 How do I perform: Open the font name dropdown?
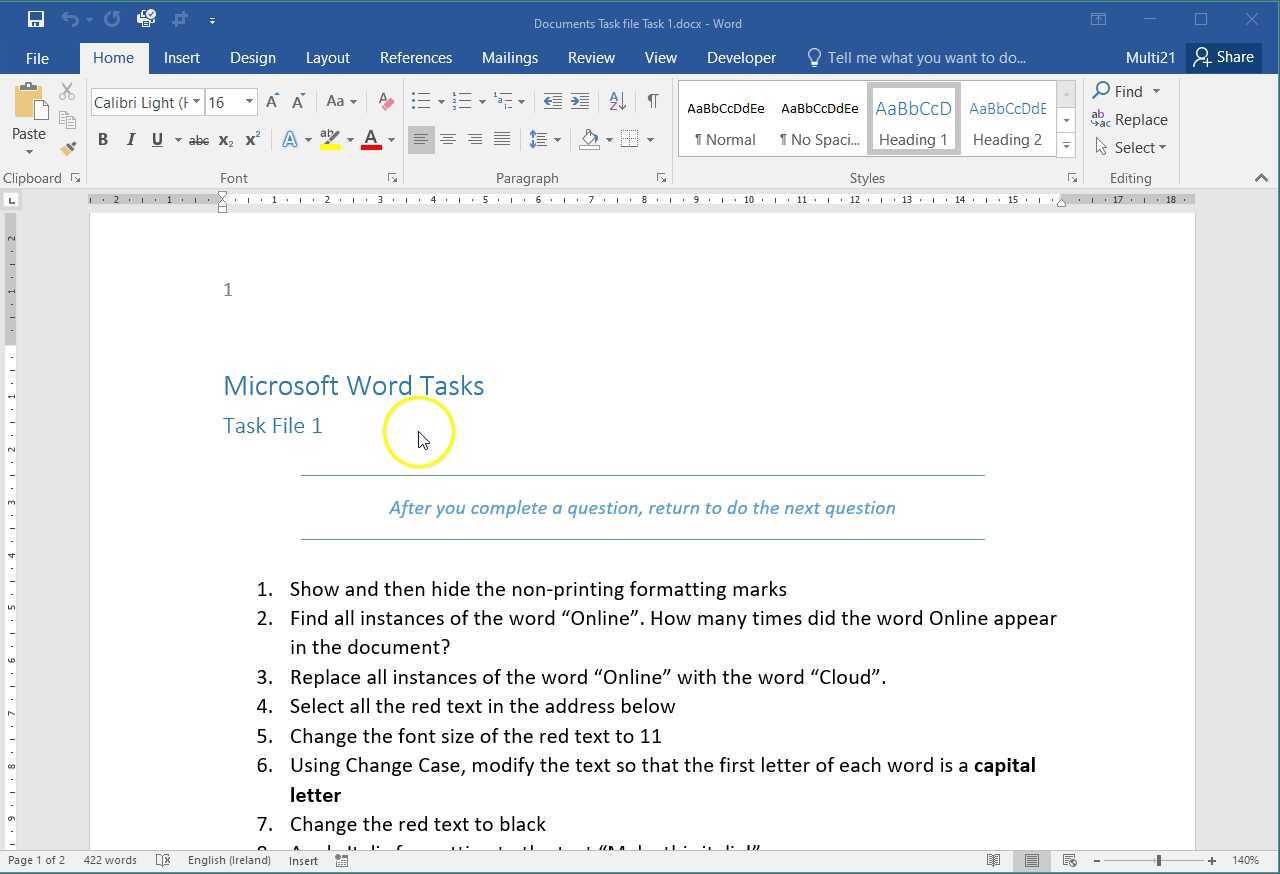196,102
